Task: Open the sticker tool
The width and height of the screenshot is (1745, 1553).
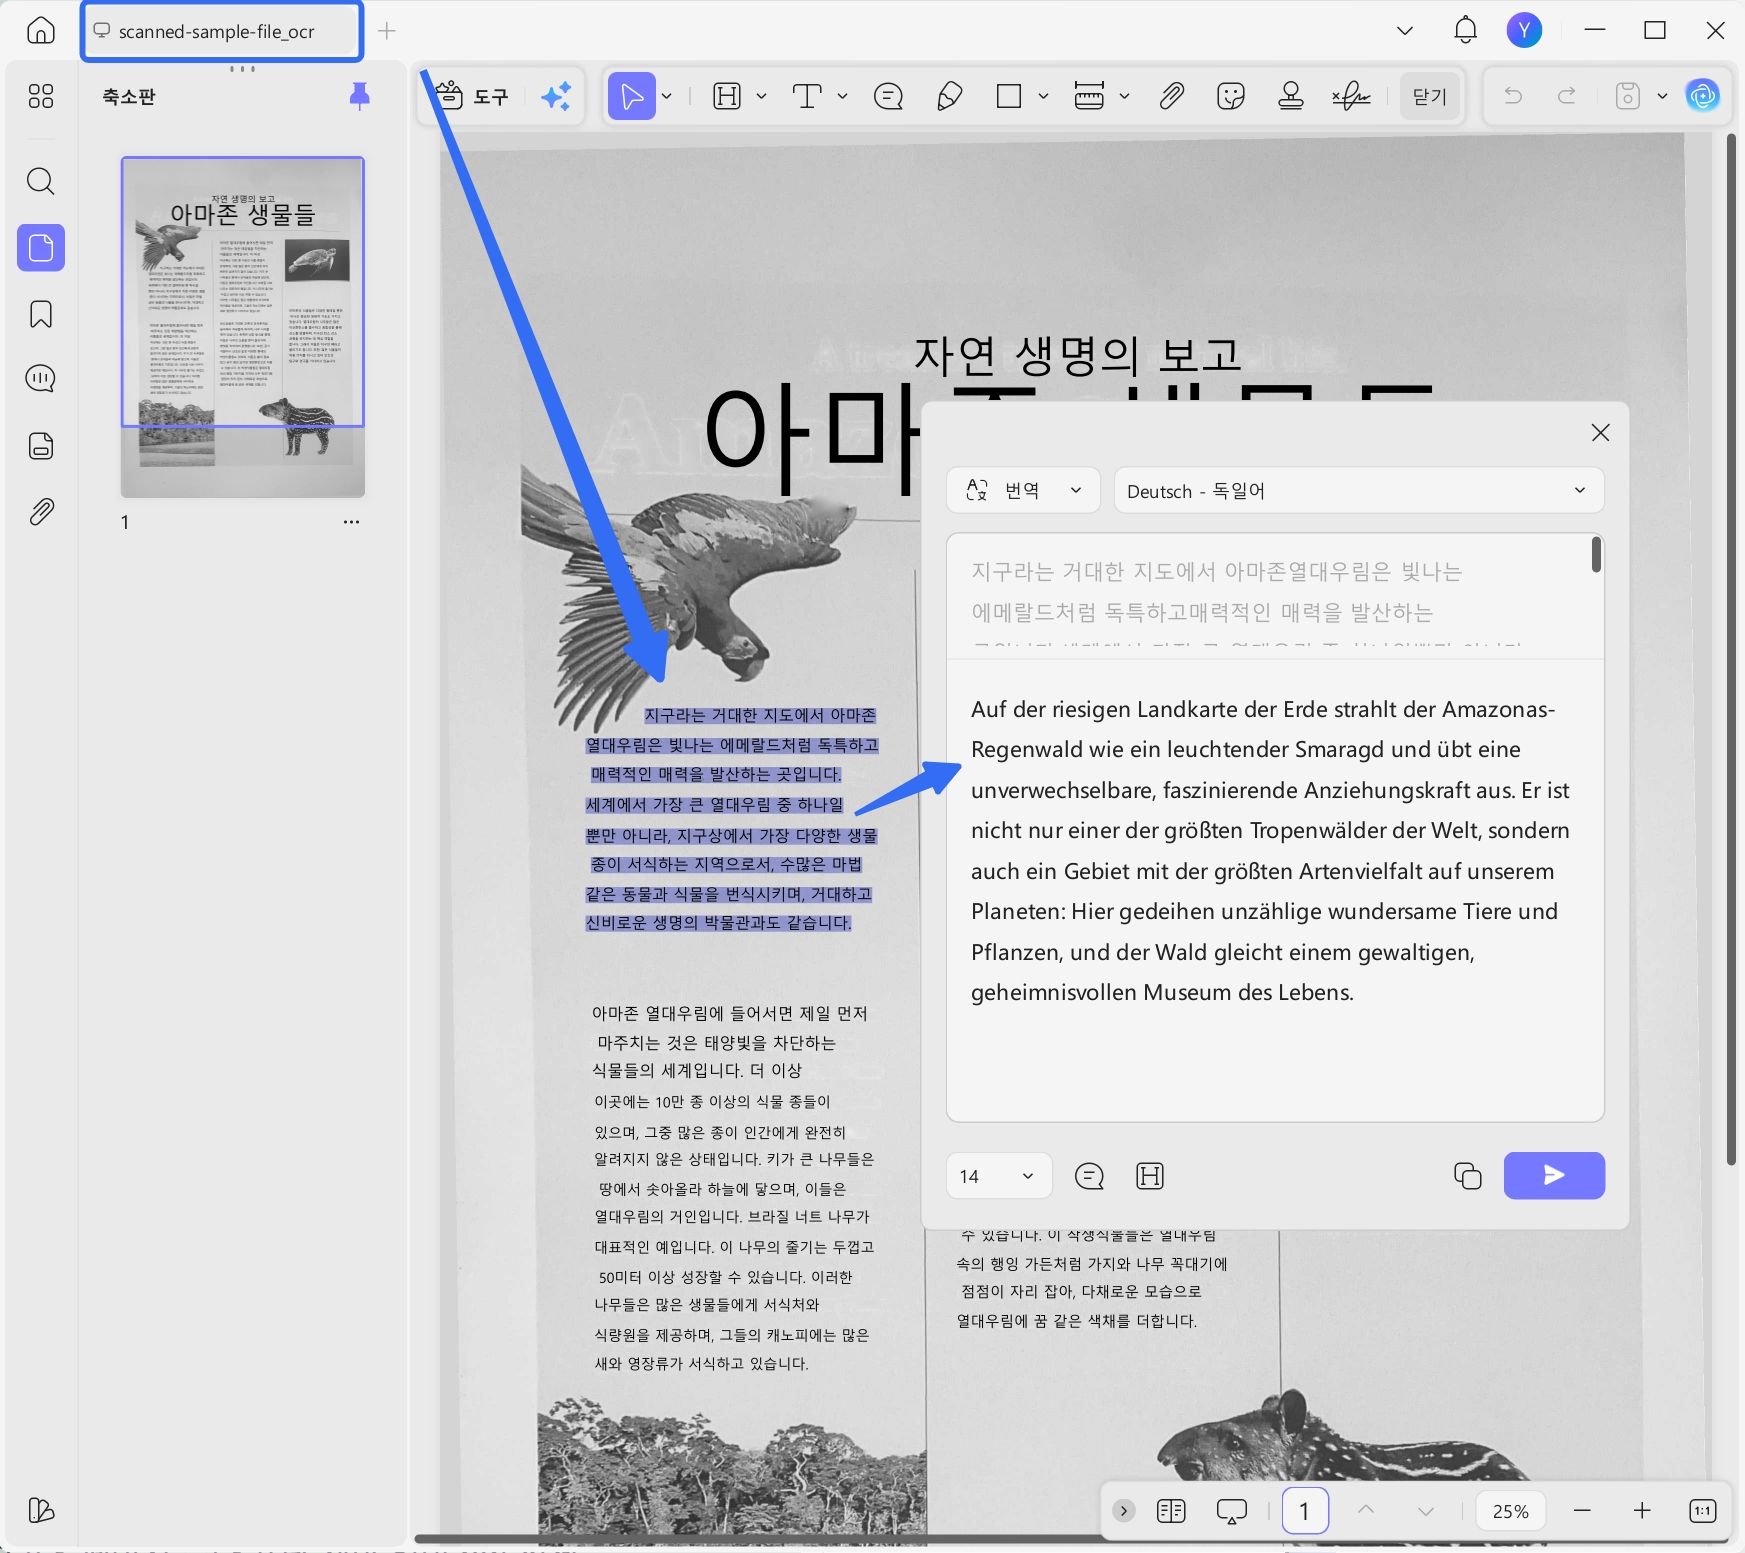Action: pos(1231,96)
